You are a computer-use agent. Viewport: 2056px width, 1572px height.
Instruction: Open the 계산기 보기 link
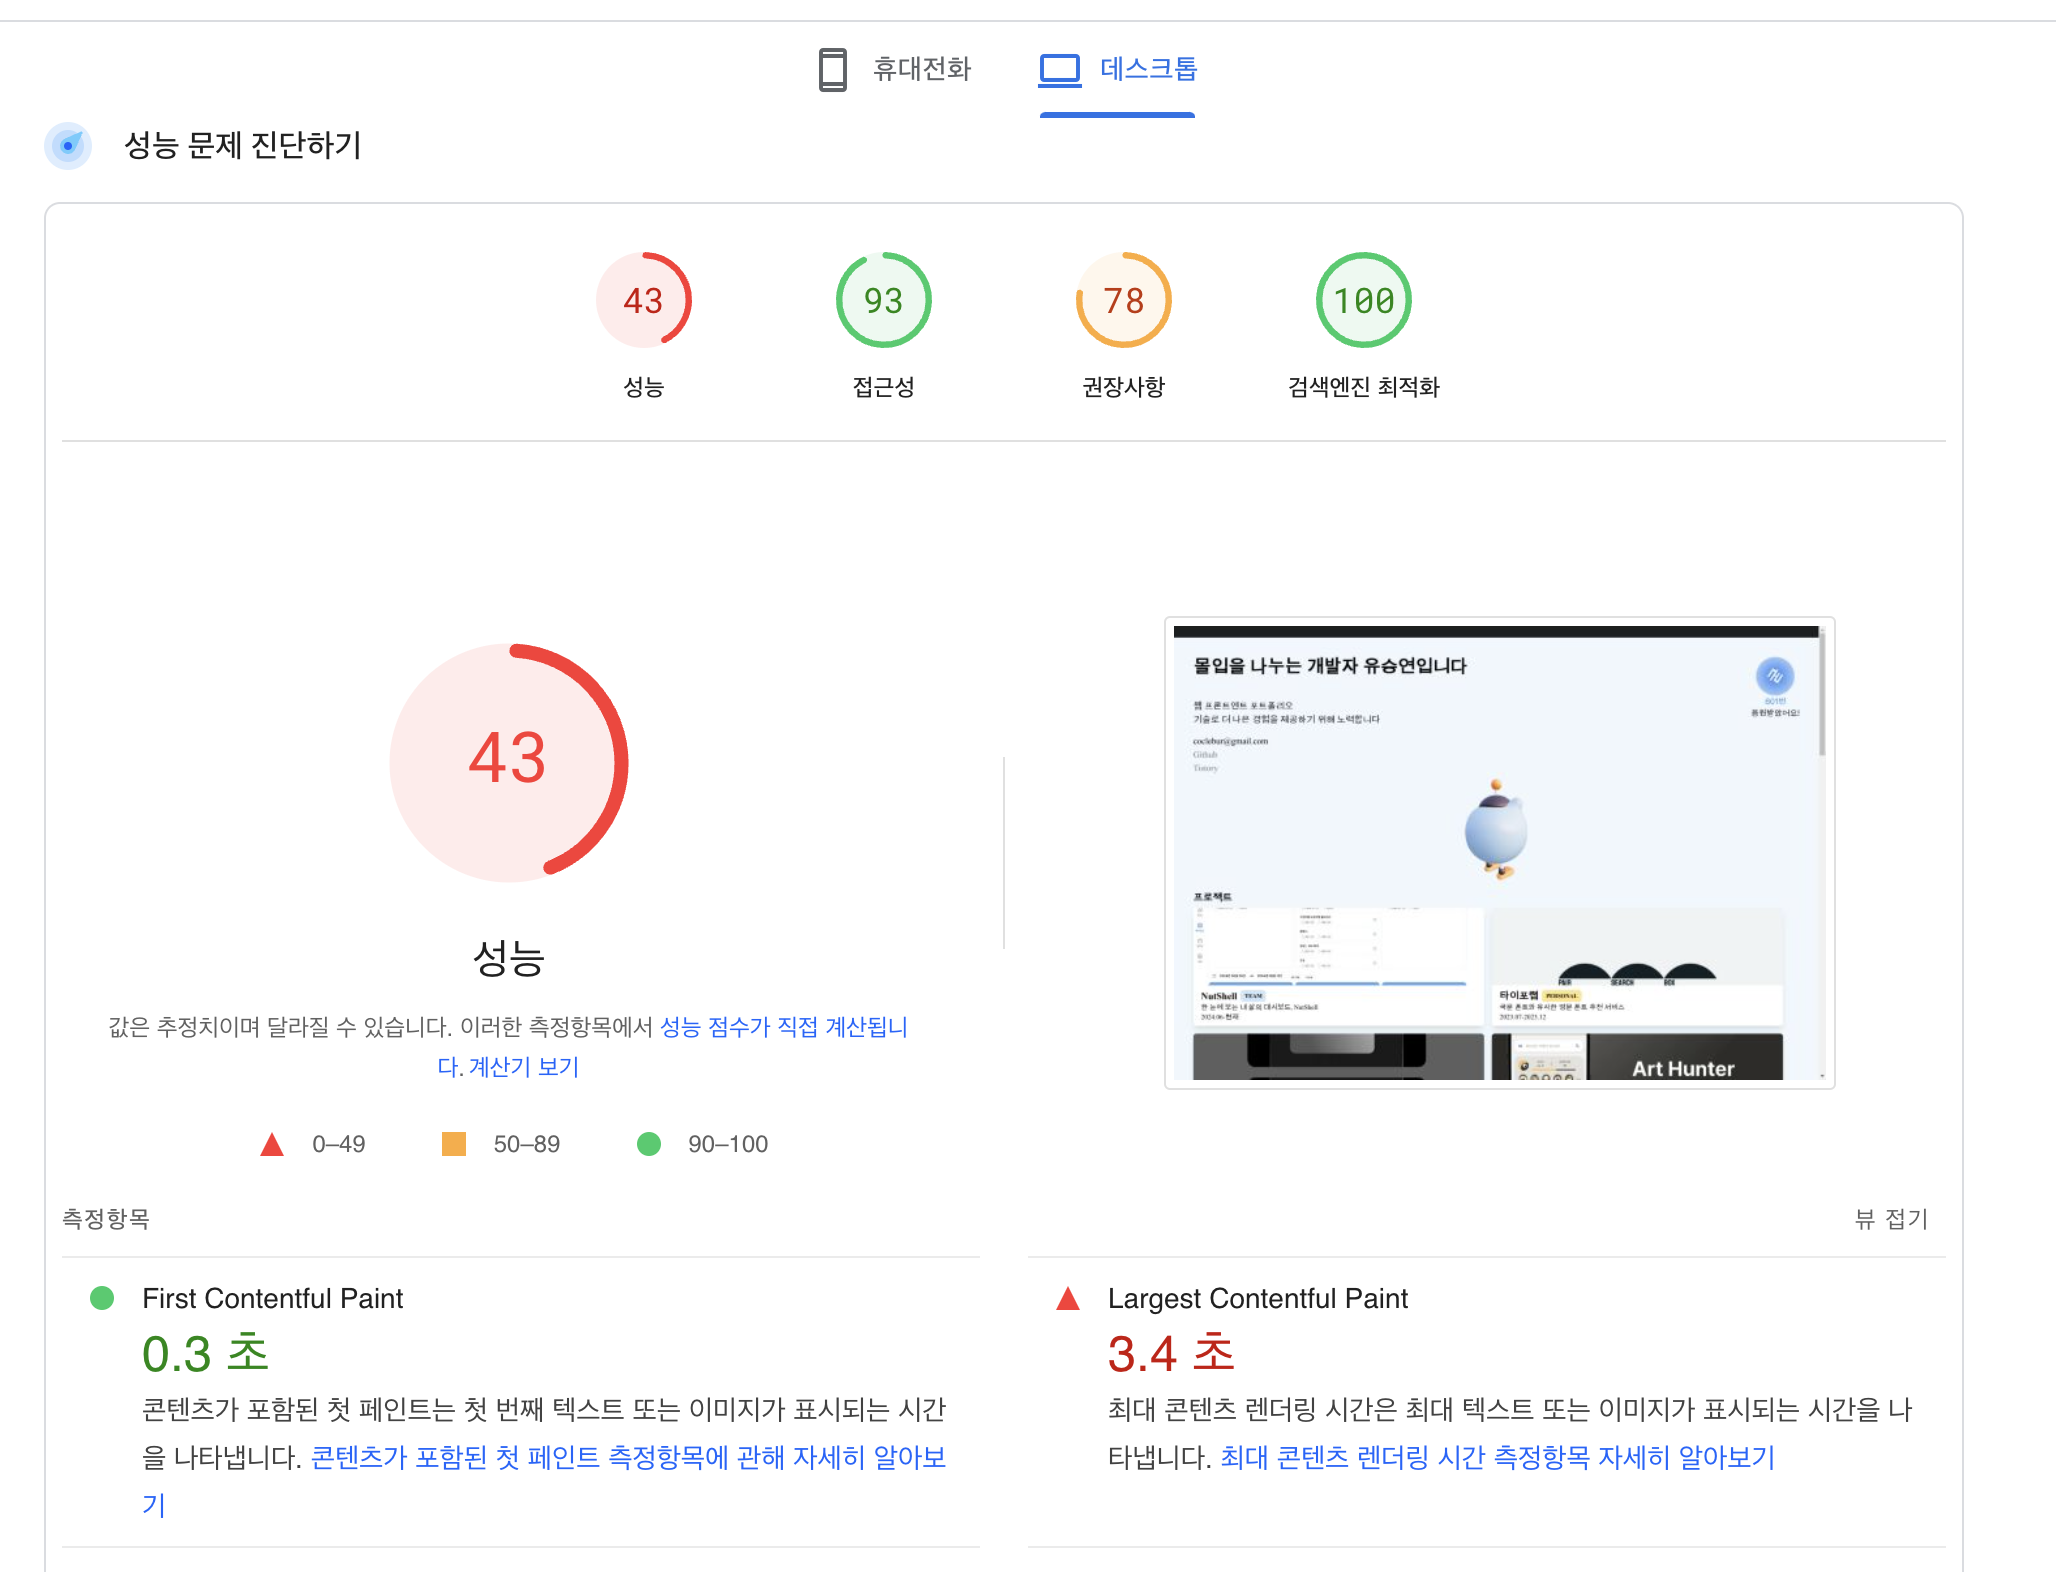coord(524,1067)
